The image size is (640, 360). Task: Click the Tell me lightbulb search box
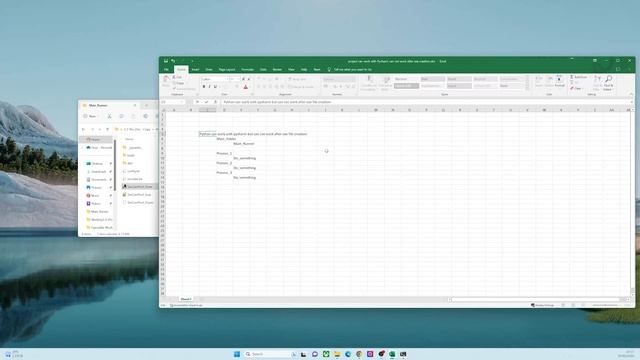[x=350, y=70]
